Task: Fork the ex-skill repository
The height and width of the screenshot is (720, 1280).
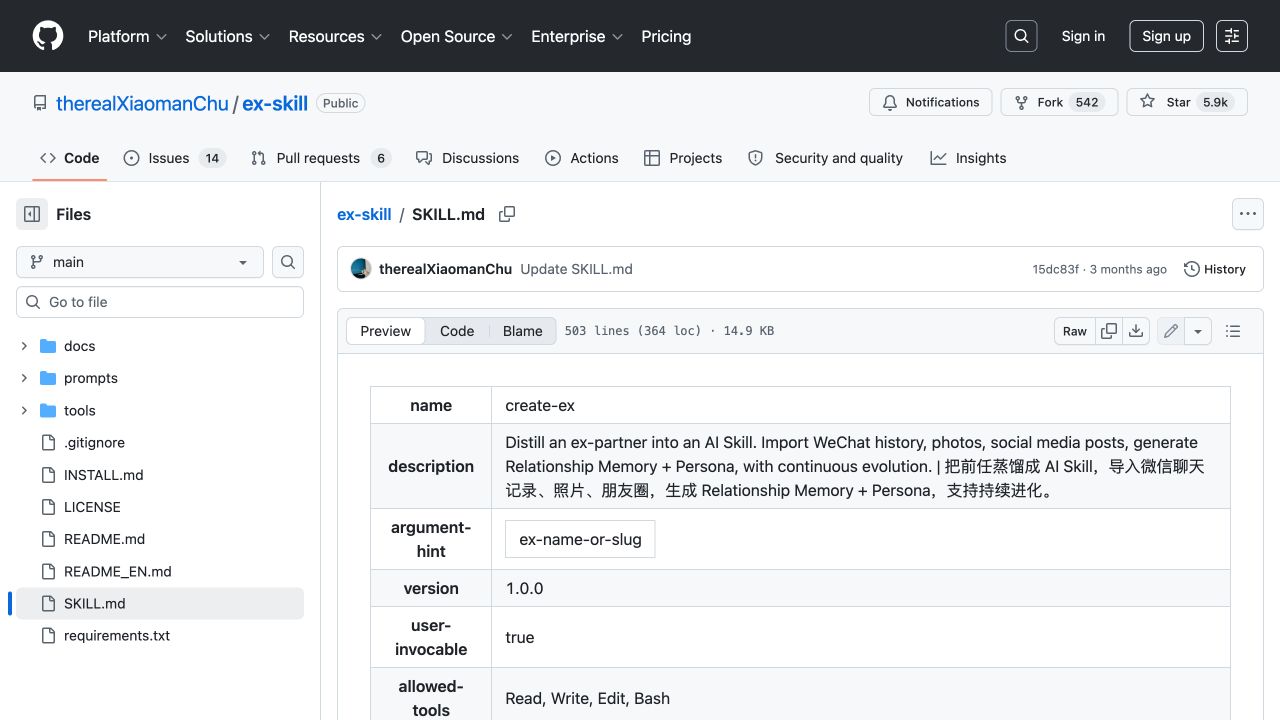Action: click(1058, 102)
